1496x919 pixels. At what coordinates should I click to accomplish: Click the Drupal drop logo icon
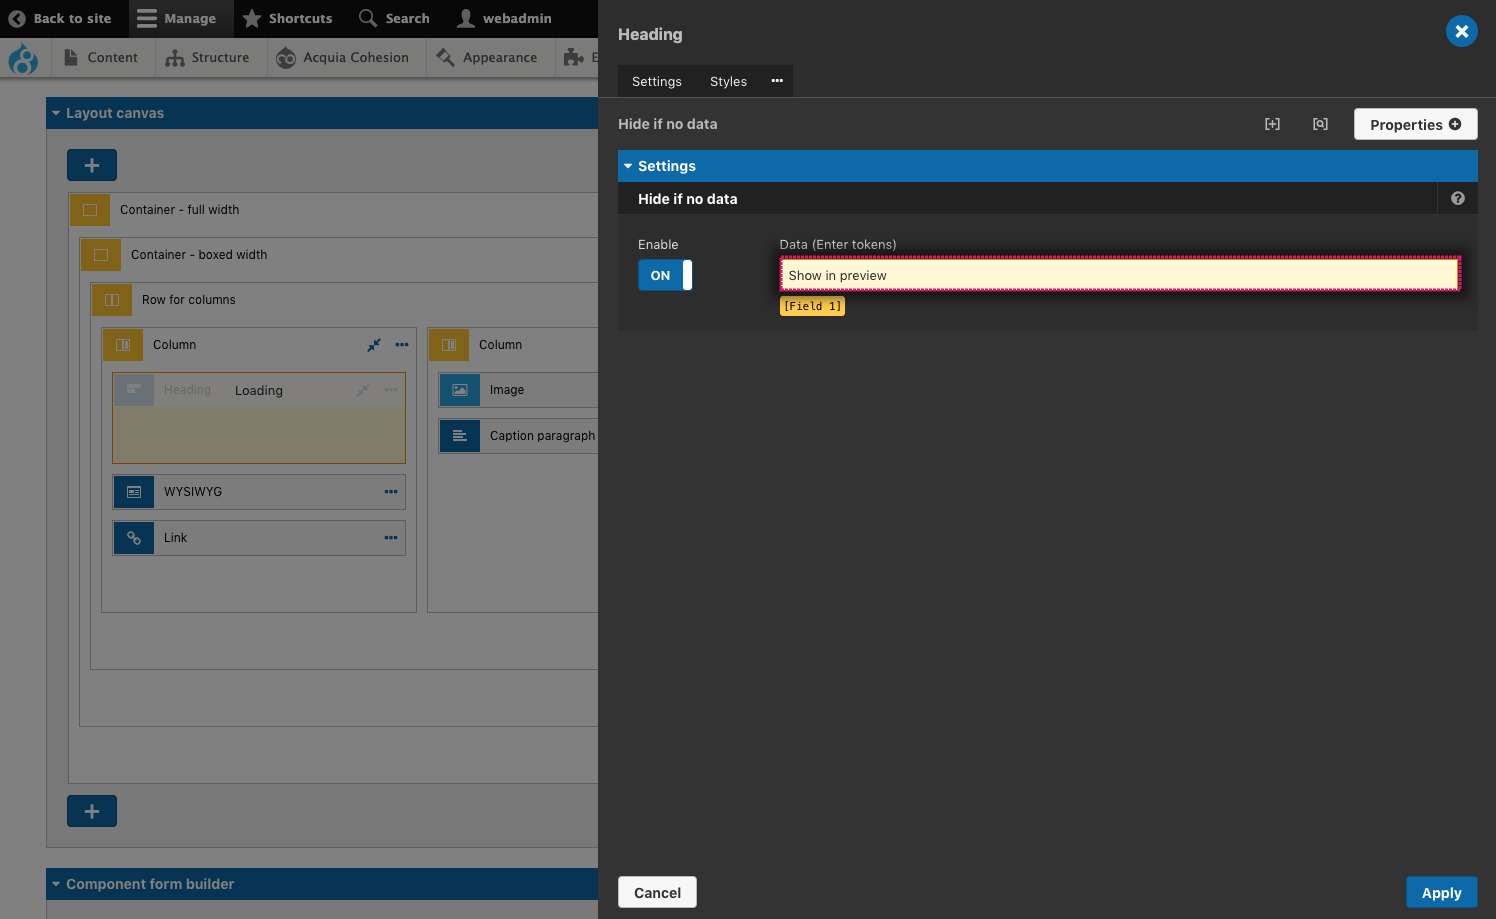[x=23, y=59]
